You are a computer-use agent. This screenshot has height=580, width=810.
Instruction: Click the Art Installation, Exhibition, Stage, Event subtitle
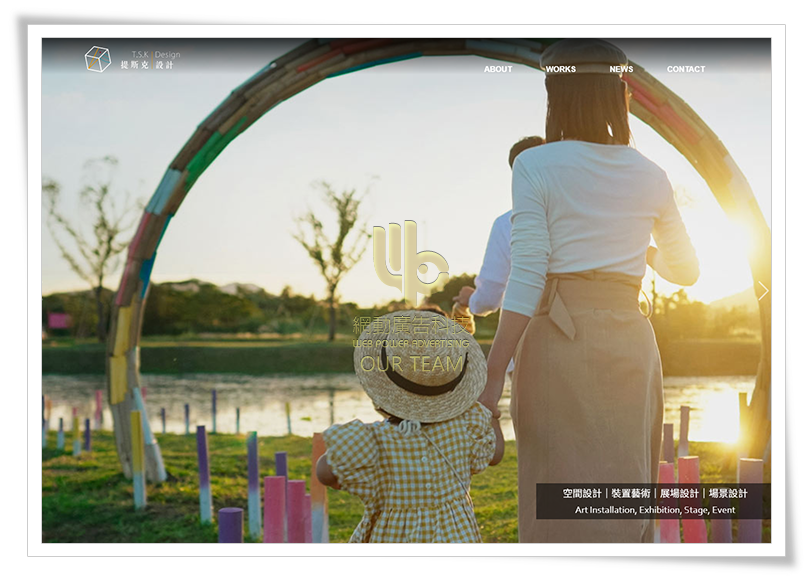click(x=654, y=510)
